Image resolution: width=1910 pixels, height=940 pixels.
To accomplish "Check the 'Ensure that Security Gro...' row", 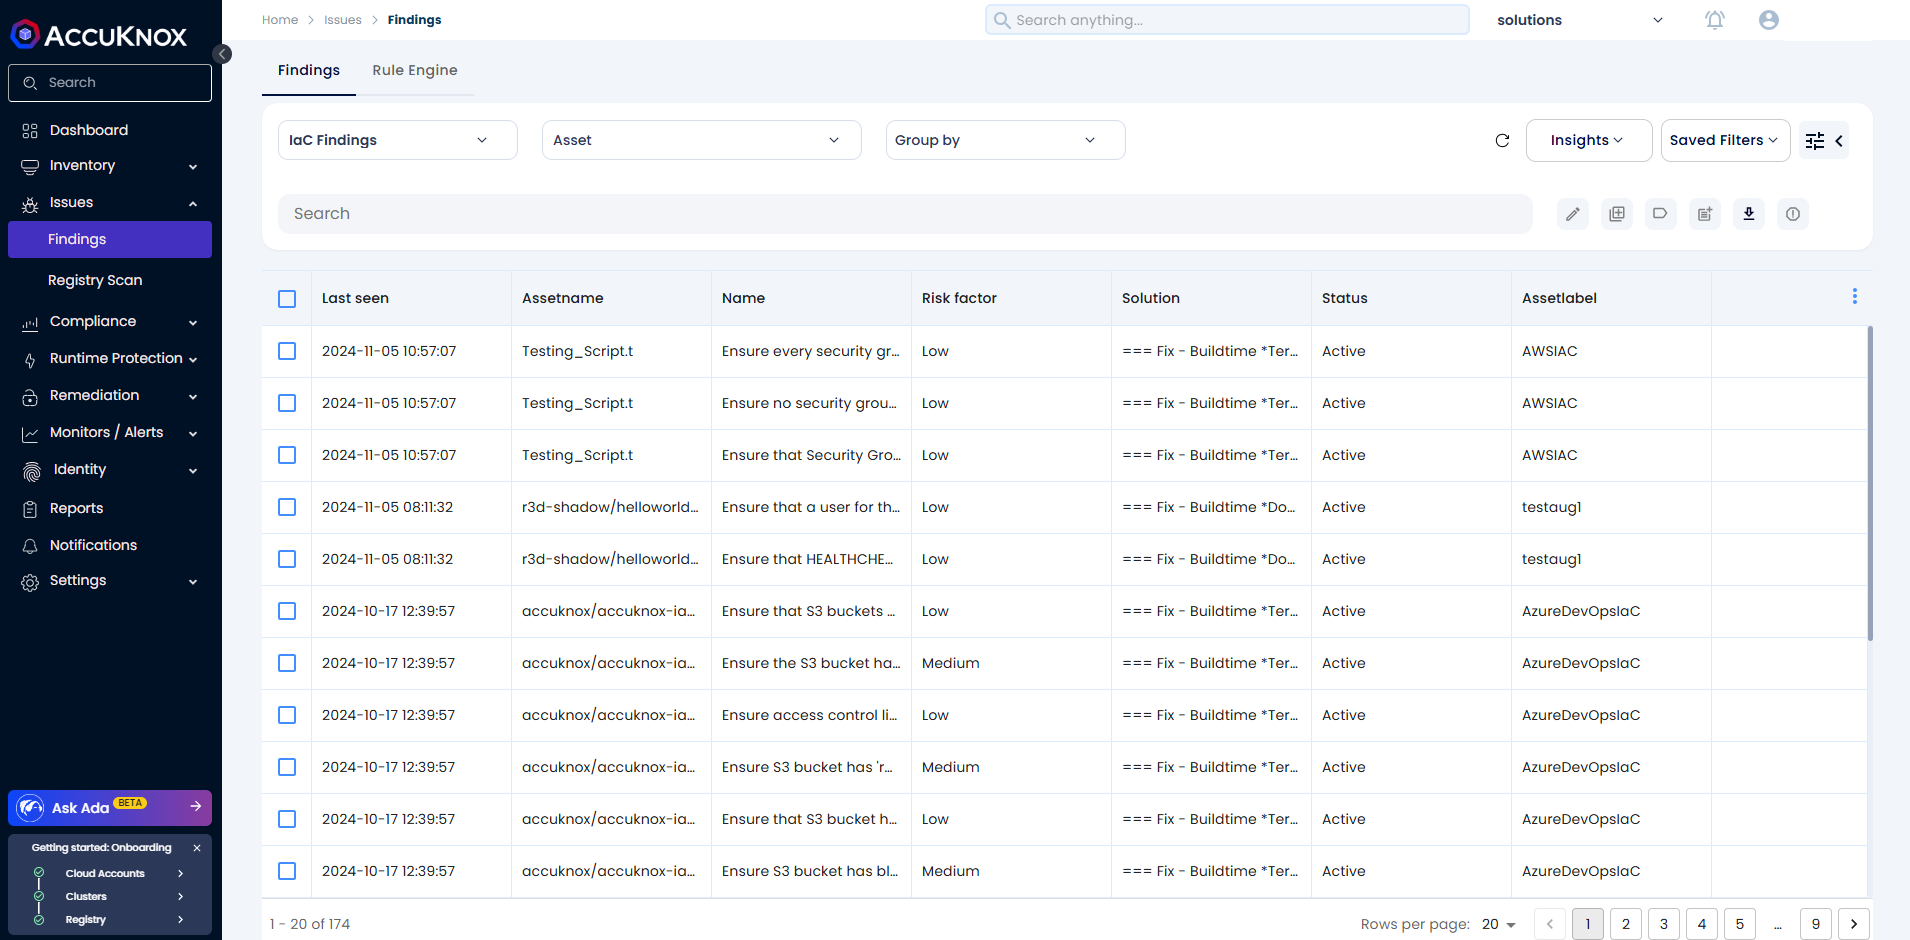I will click(287, 455).
